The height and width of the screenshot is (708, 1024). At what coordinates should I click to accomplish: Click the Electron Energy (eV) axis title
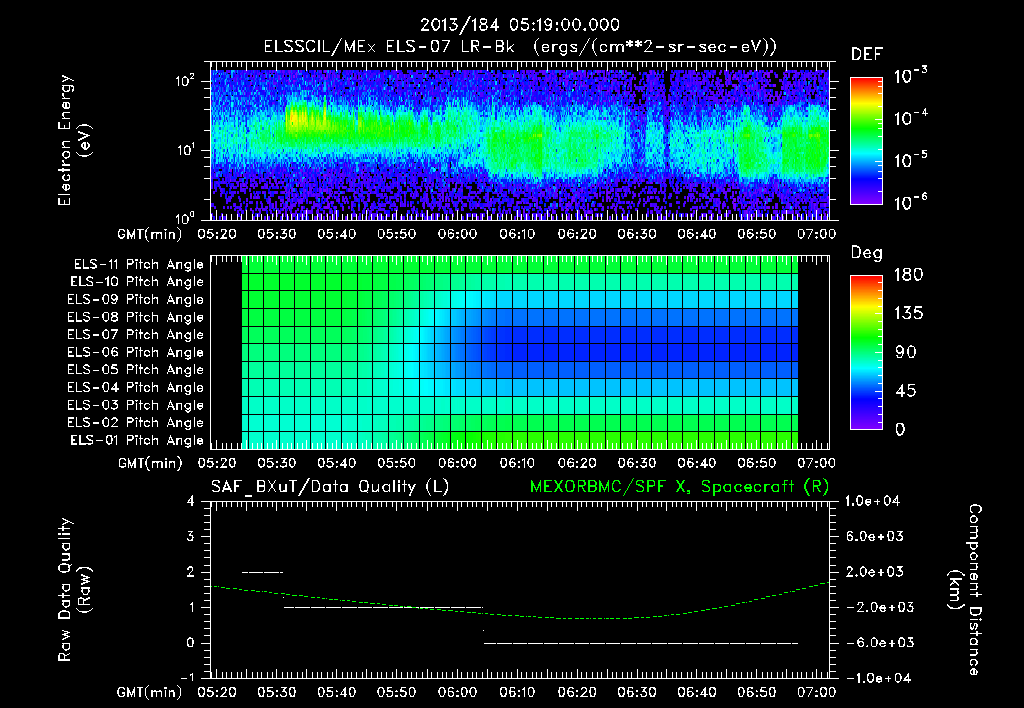point(74,140)
